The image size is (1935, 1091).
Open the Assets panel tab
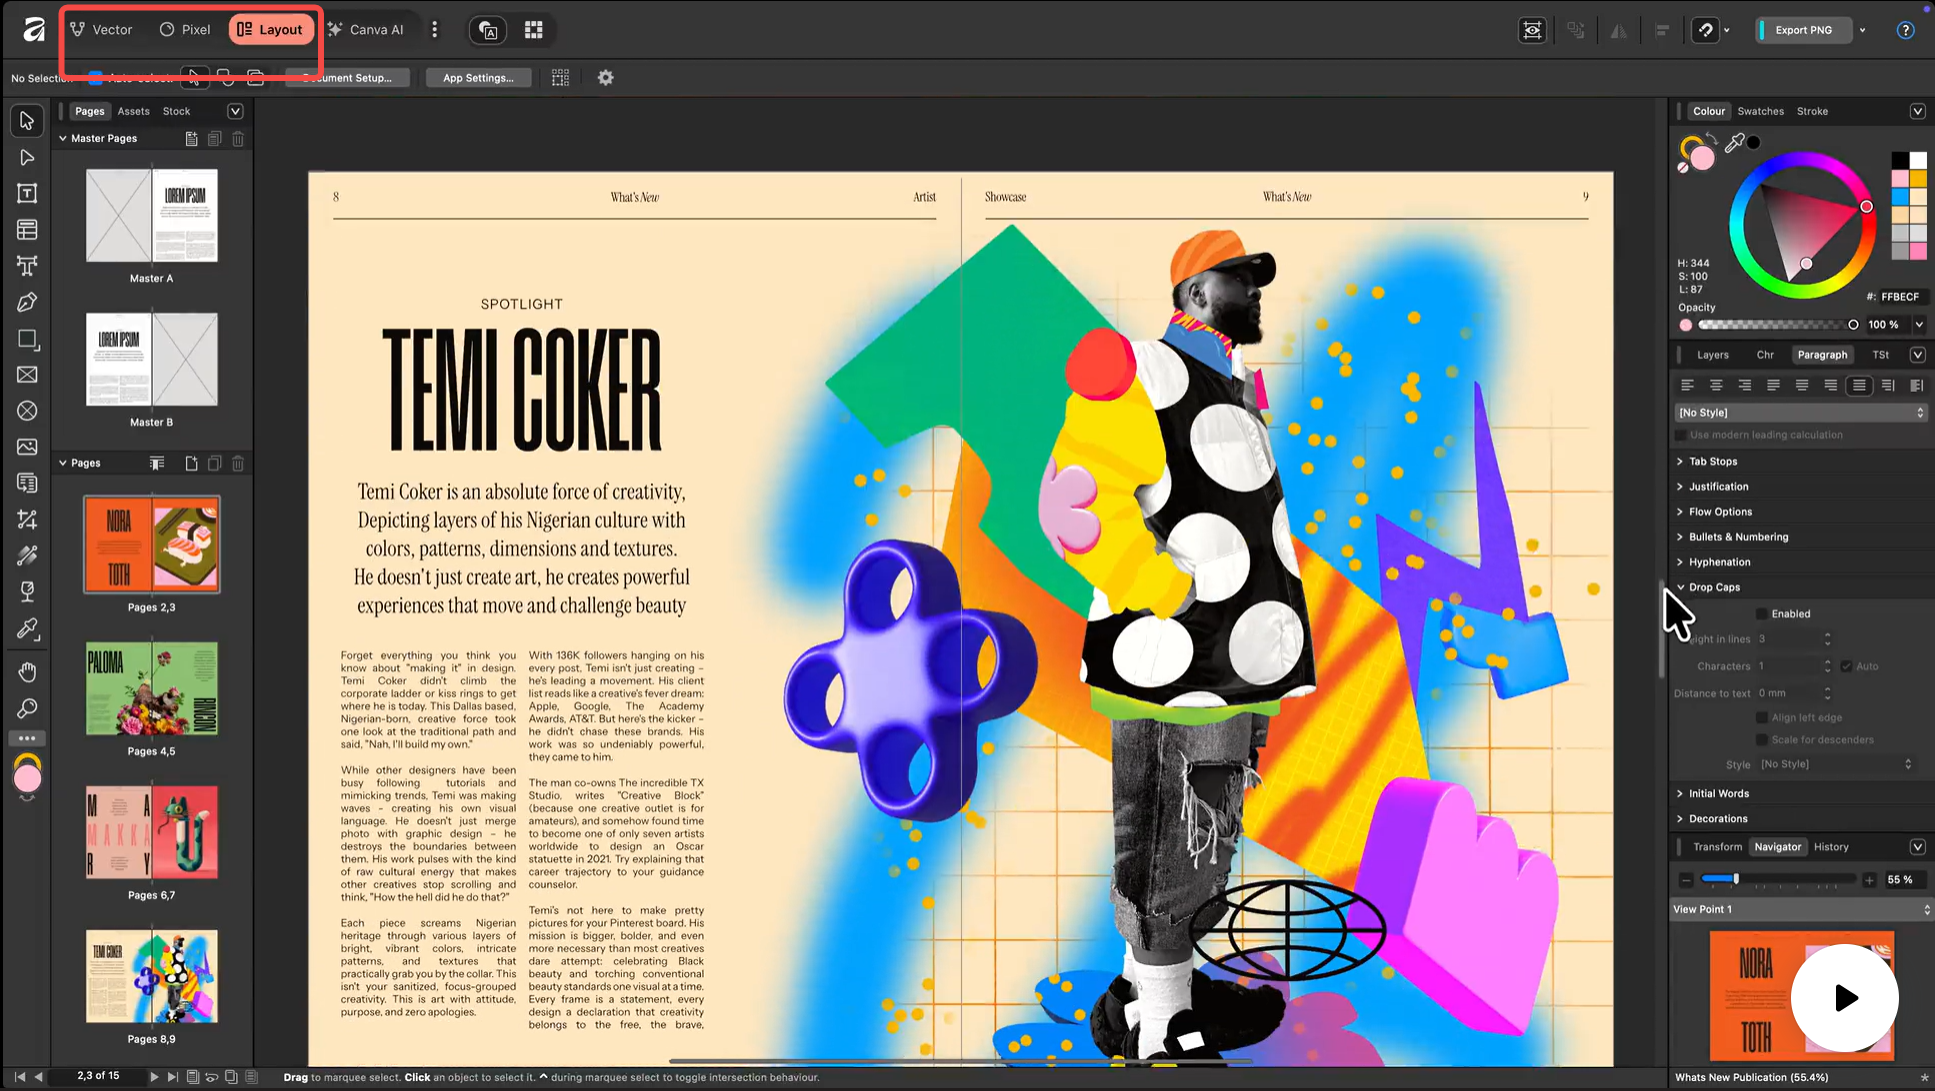coord(133,111)
